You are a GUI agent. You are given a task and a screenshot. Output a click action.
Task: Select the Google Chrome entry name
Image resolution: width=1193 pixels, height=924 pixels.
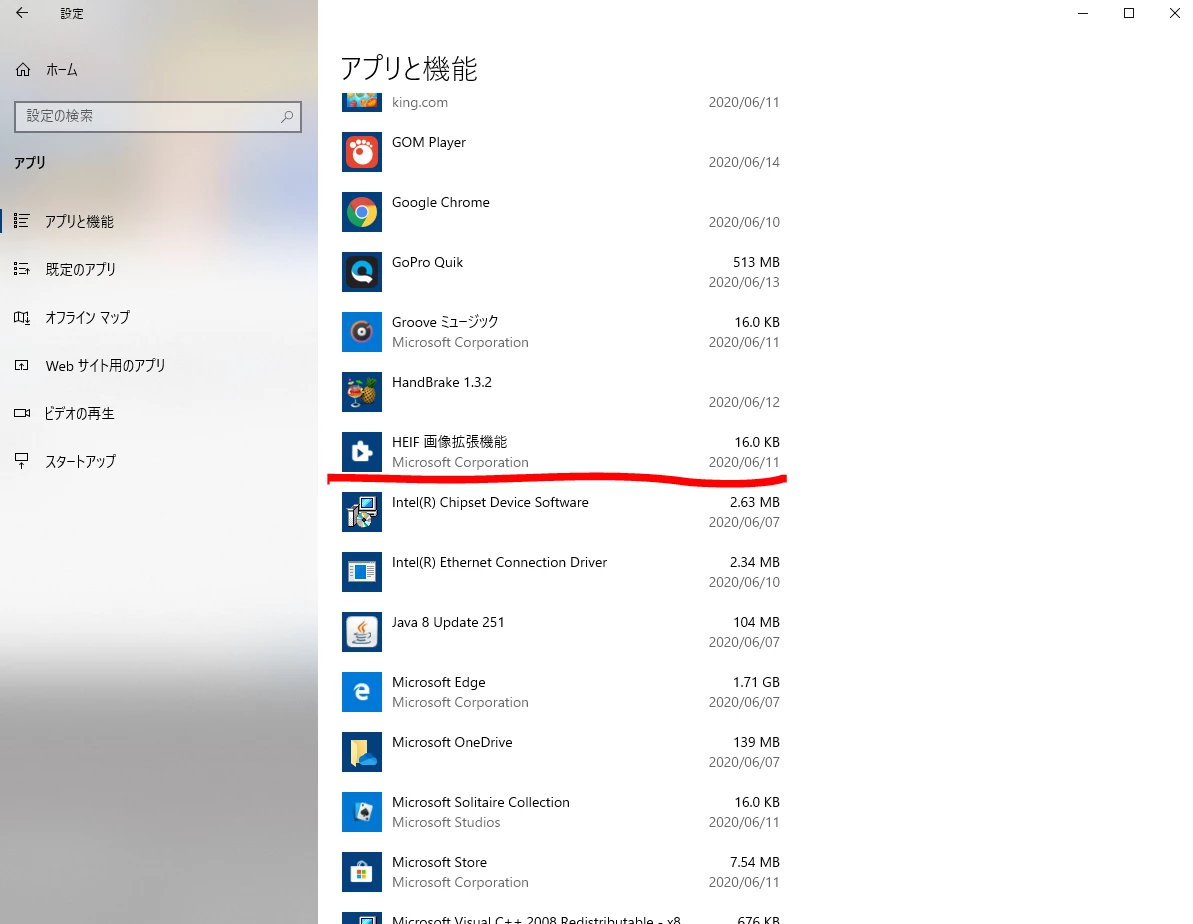coord(441,202)
